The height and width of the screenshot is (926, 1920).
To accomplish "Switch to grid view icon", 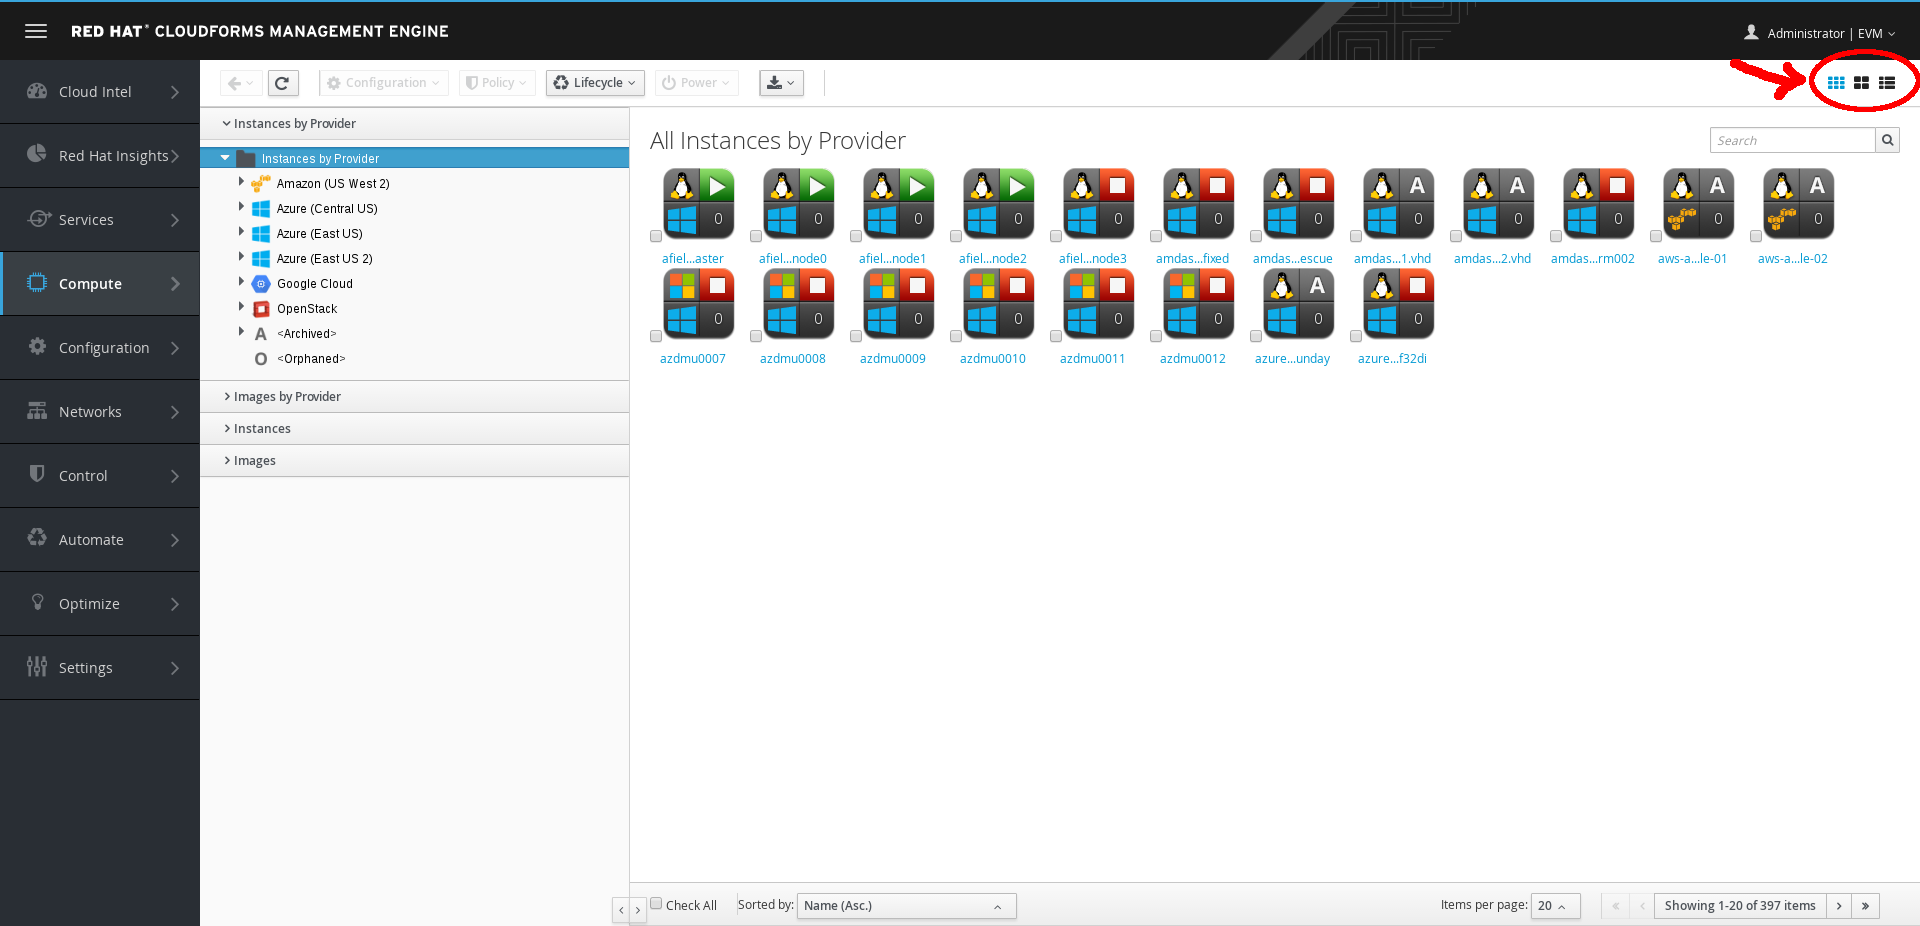I will pyautogui.click(x=1836, y=83).
